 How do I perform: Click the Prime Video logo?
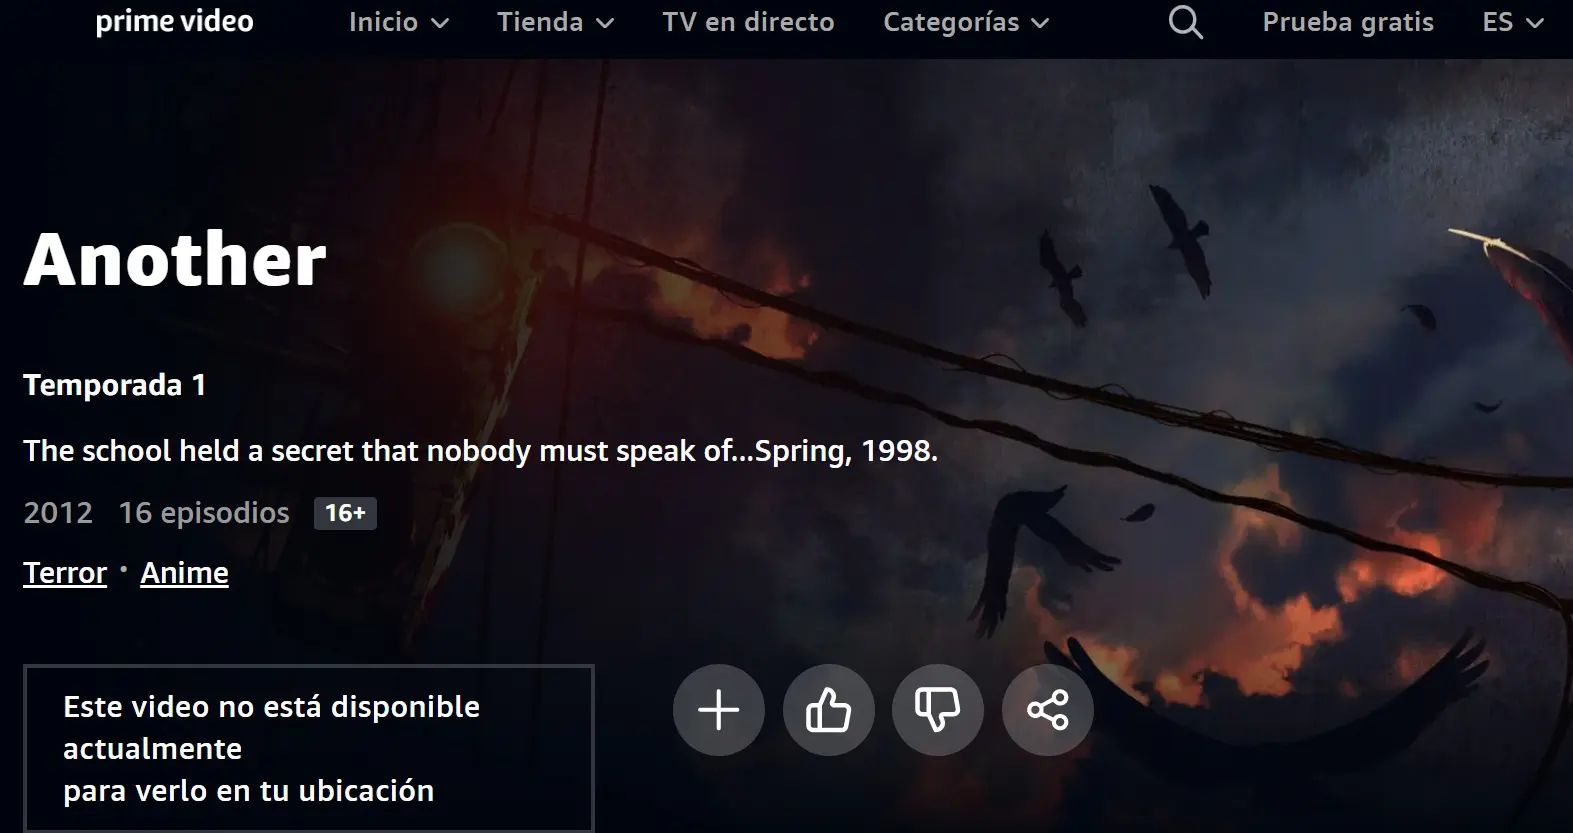click(x=174, y=22)
